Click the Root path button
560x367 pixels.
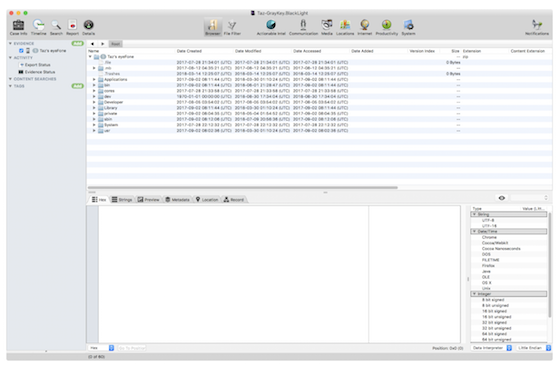[115, 44]
